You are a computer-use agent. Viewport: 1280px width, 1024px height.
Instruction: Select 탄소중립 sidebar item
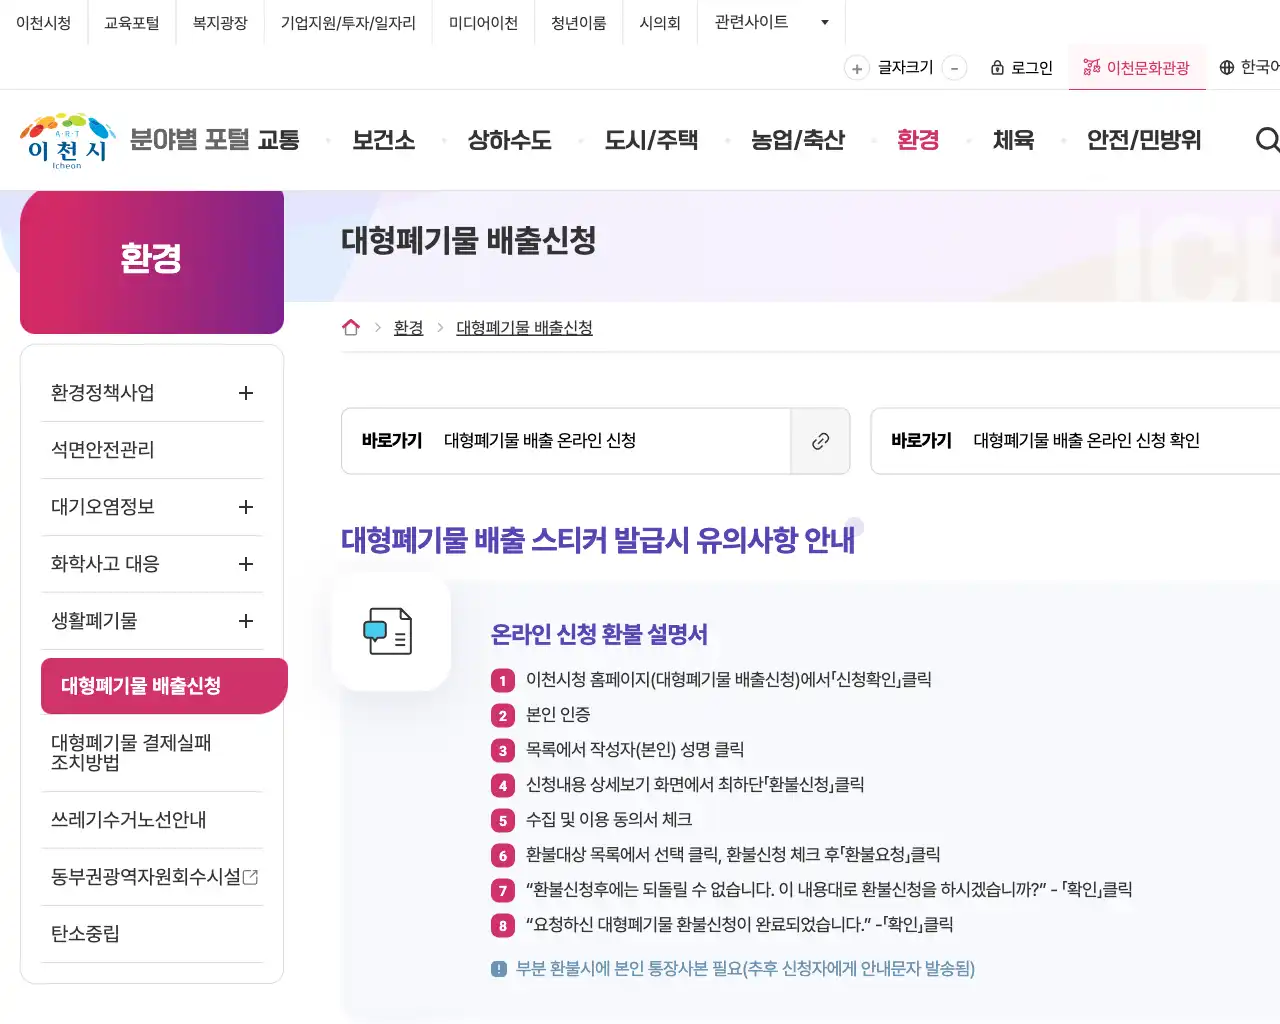[x=152, y=934]
